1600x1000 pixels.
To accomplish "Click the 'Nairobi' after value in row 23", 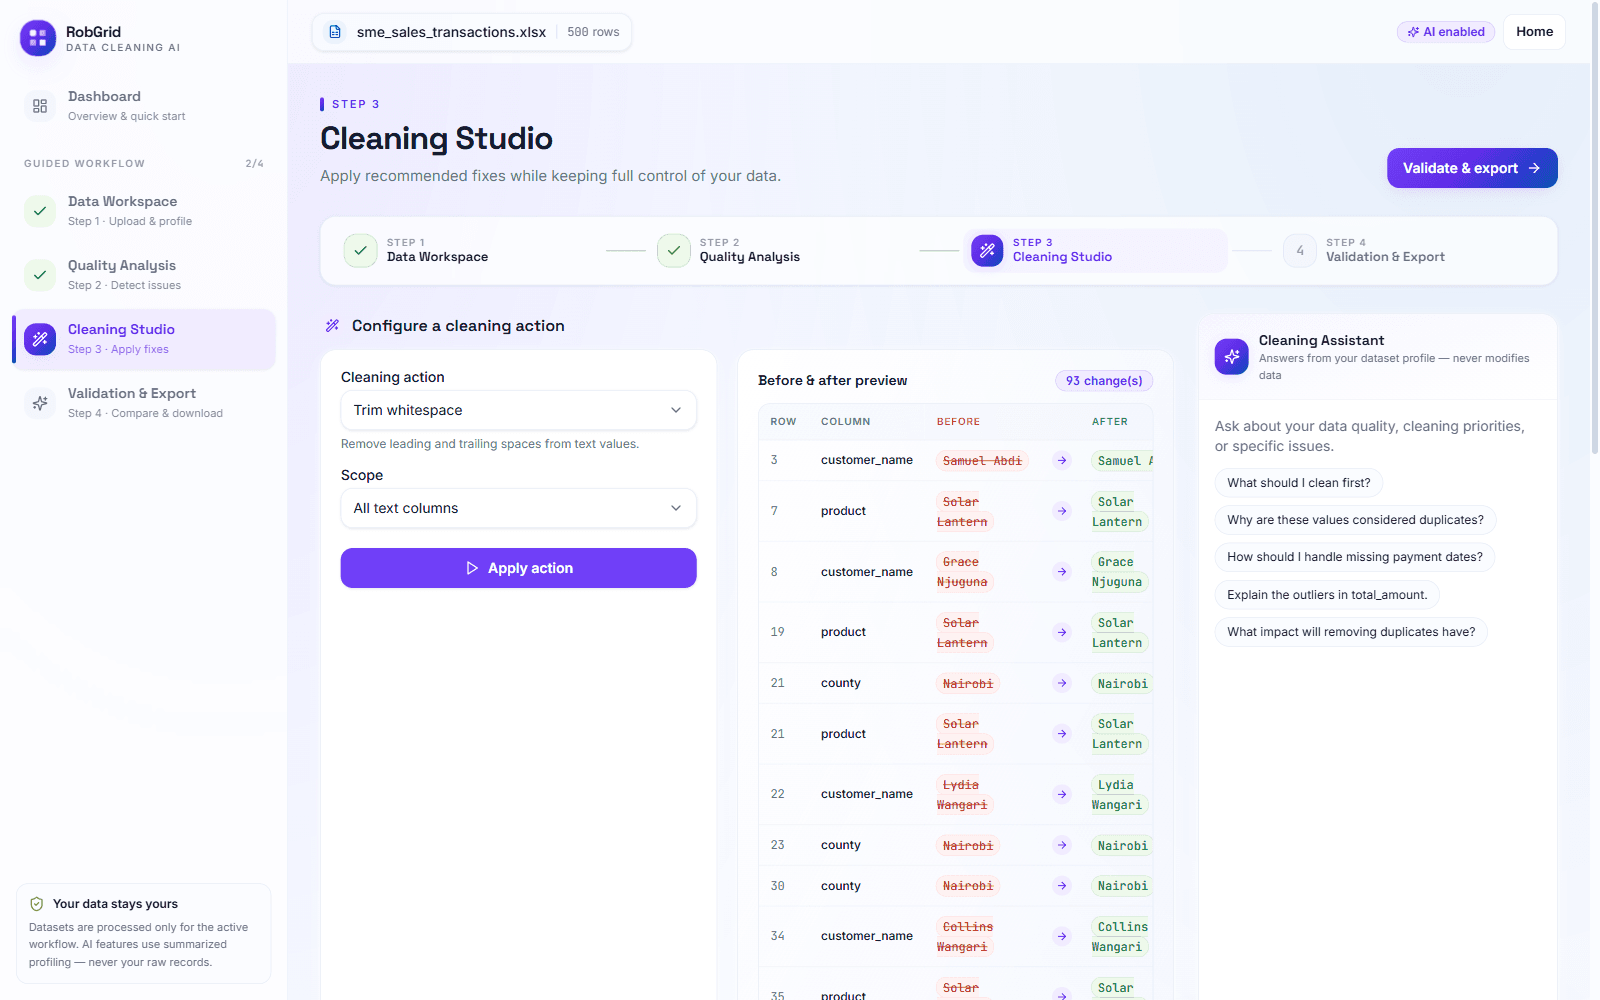I will coord(1122,846).
